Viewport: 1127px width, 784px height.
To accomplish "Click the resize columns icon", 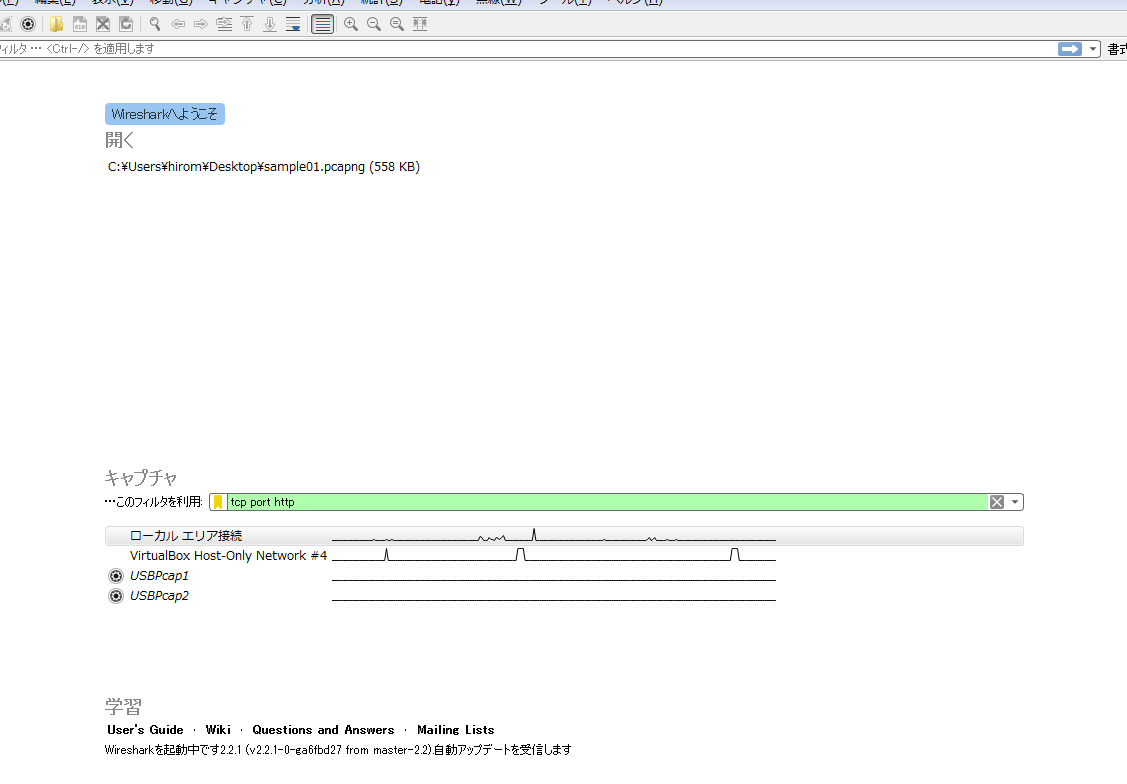I will (420, 24).
